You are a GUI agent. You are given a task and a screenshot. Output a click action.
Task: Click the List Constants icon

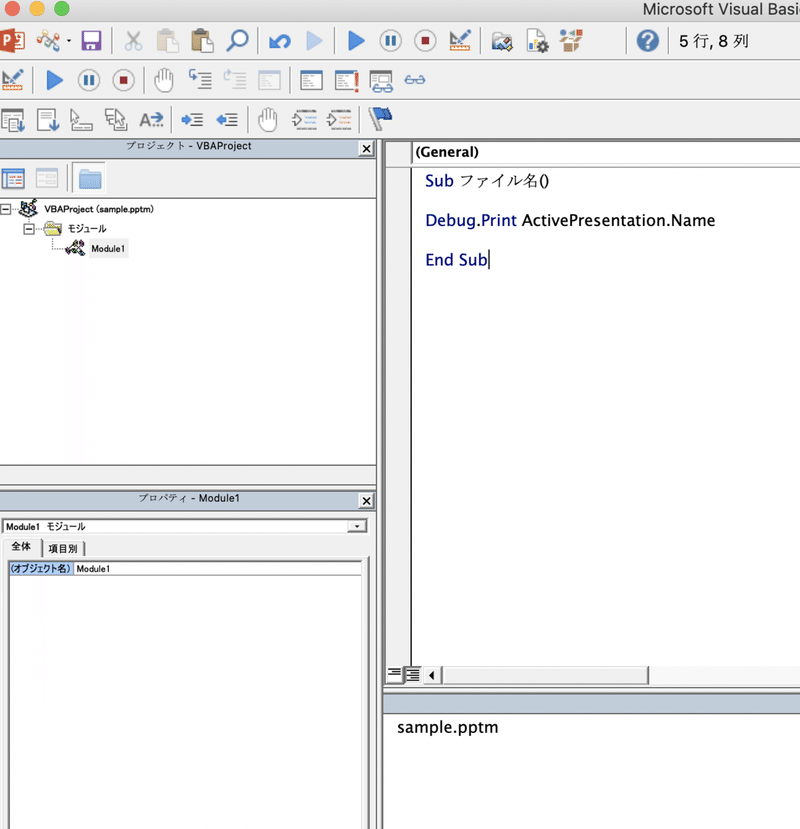(48, 120)
